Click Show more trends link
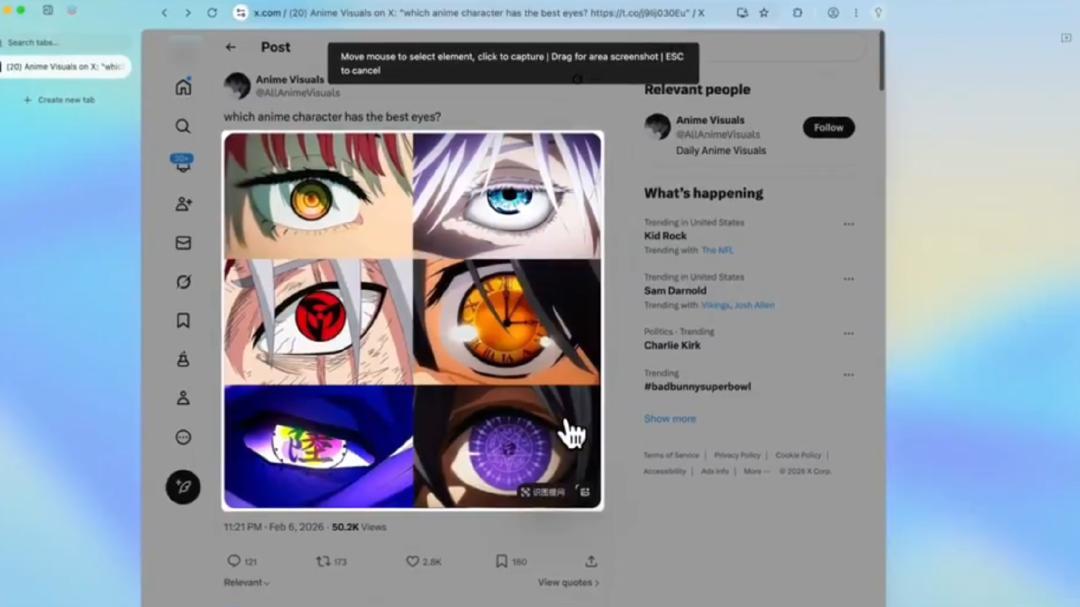Image resolution: width=1080 pixels, height=607 pixels. tap(670, 419)
